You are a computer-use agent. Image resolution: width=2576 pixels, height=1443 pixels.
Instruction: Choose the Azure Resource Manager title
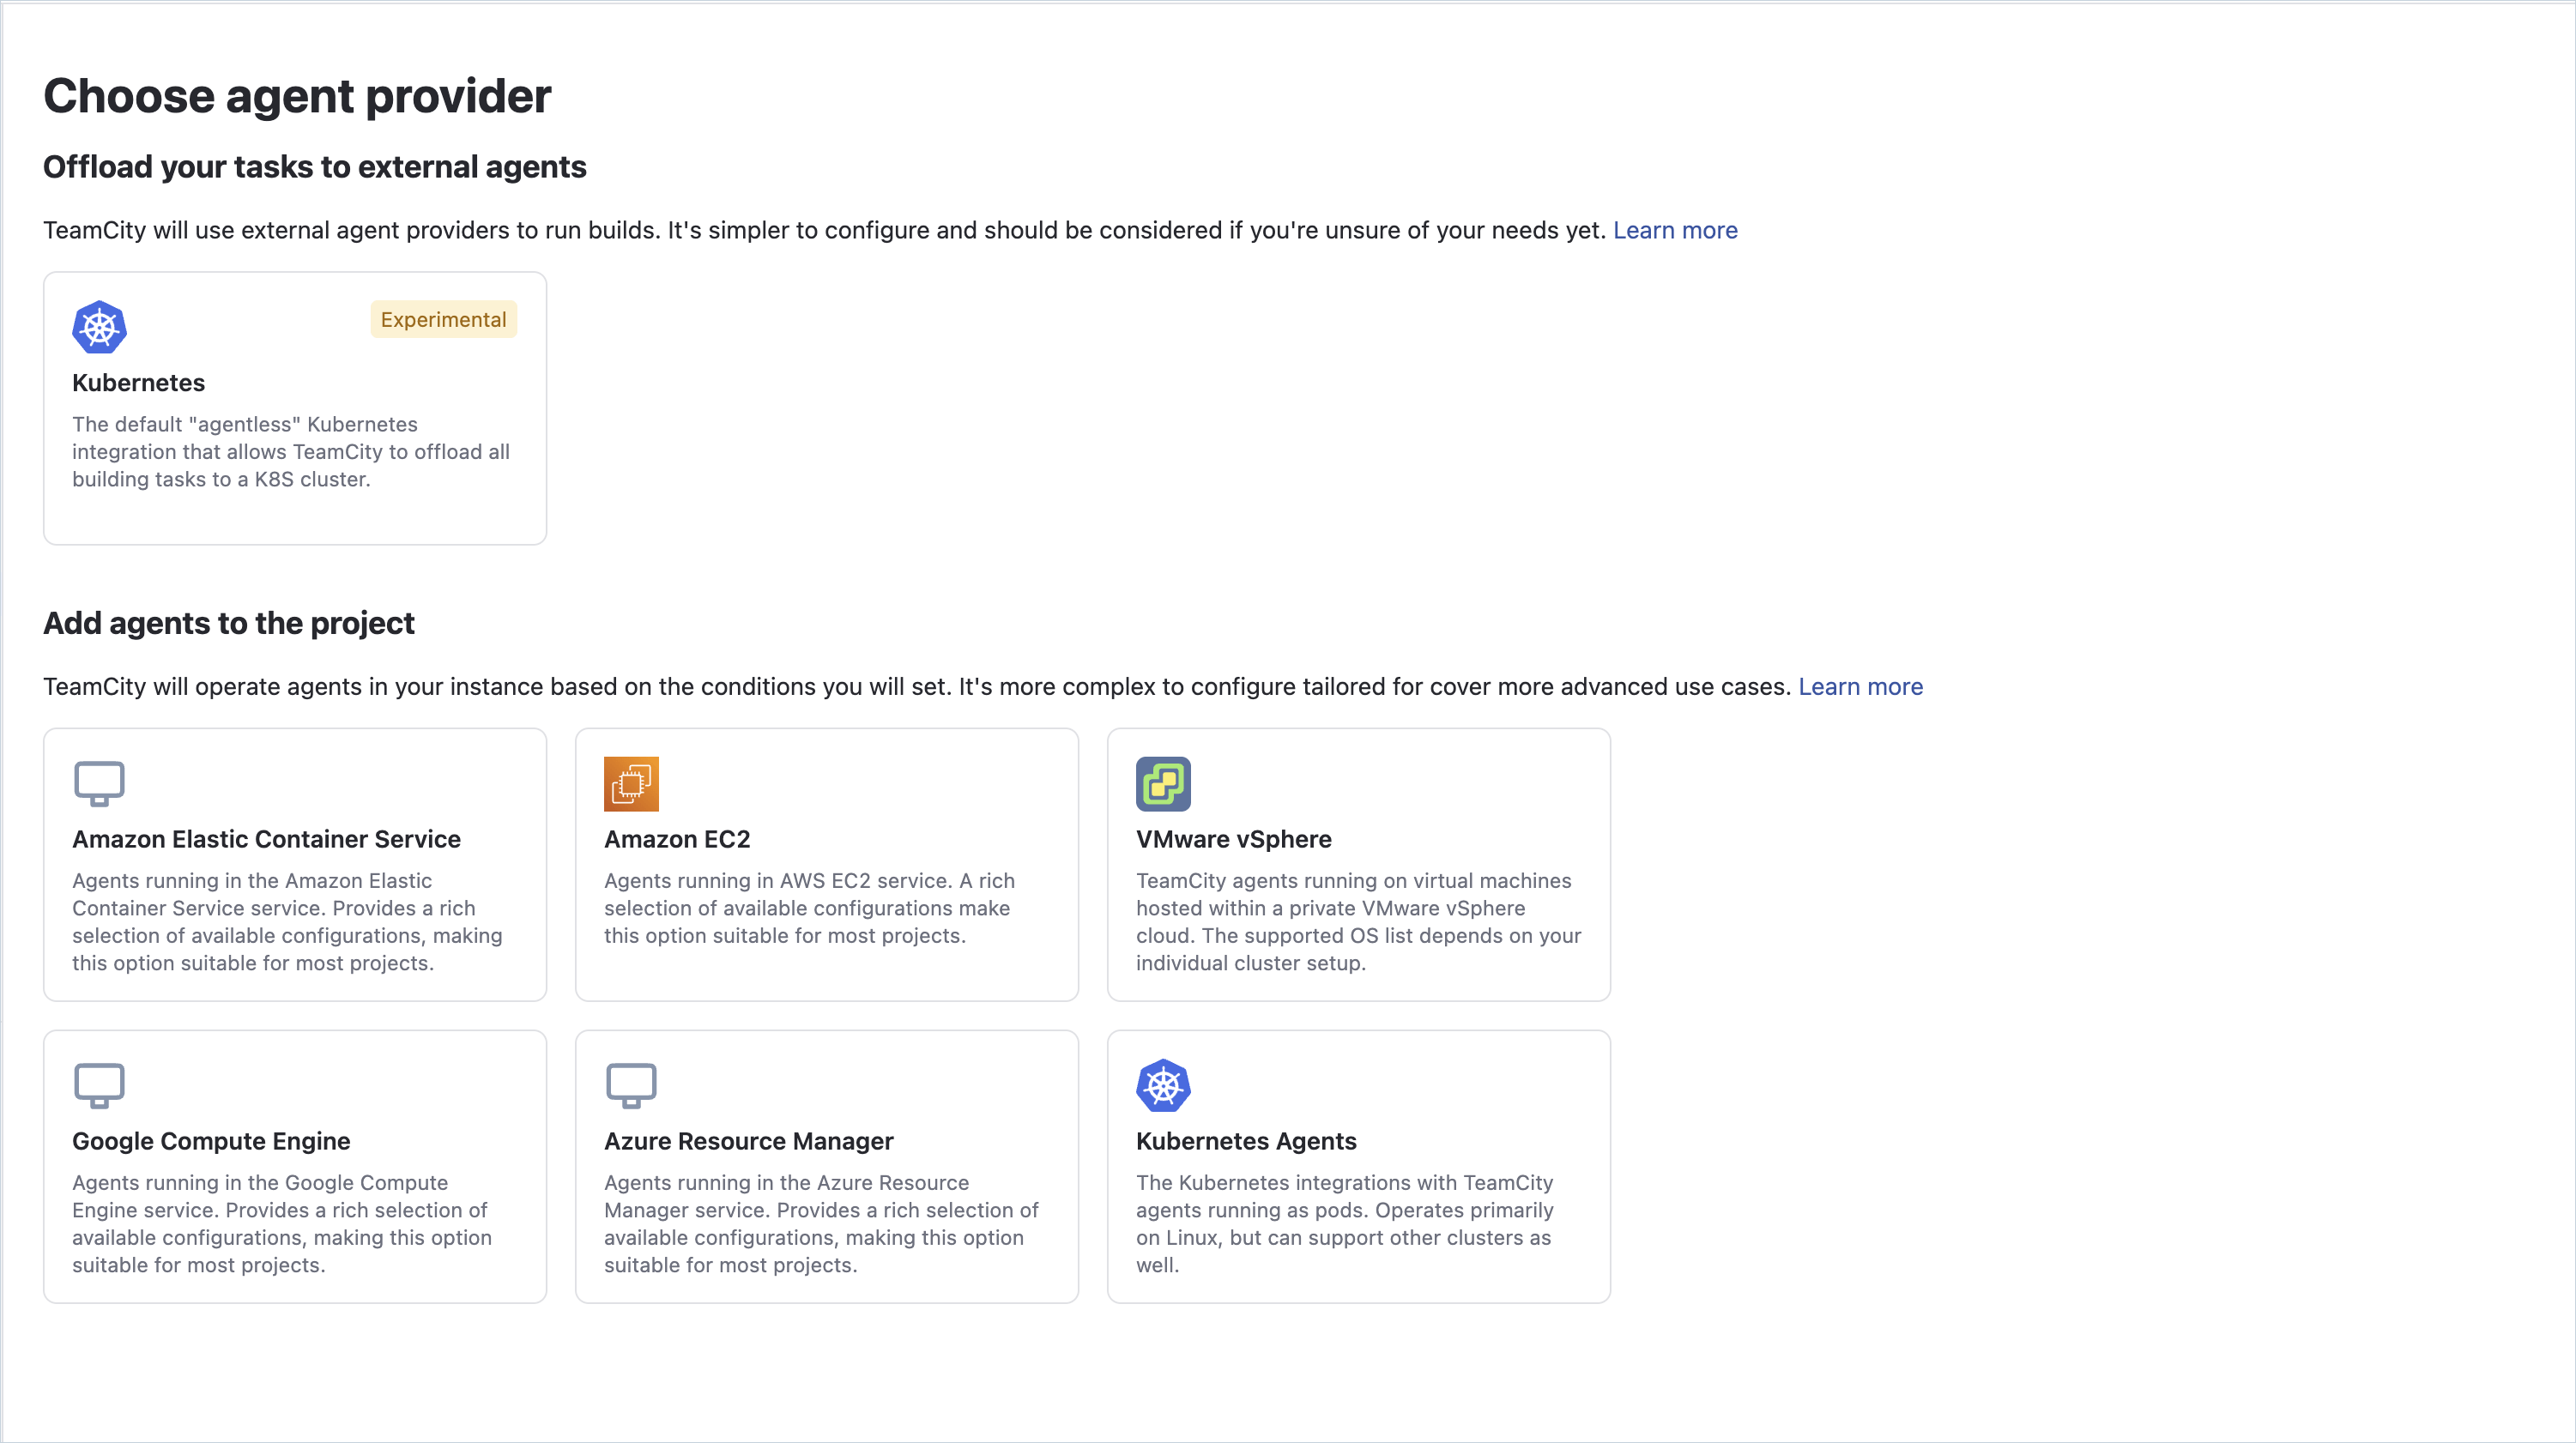748,1141
